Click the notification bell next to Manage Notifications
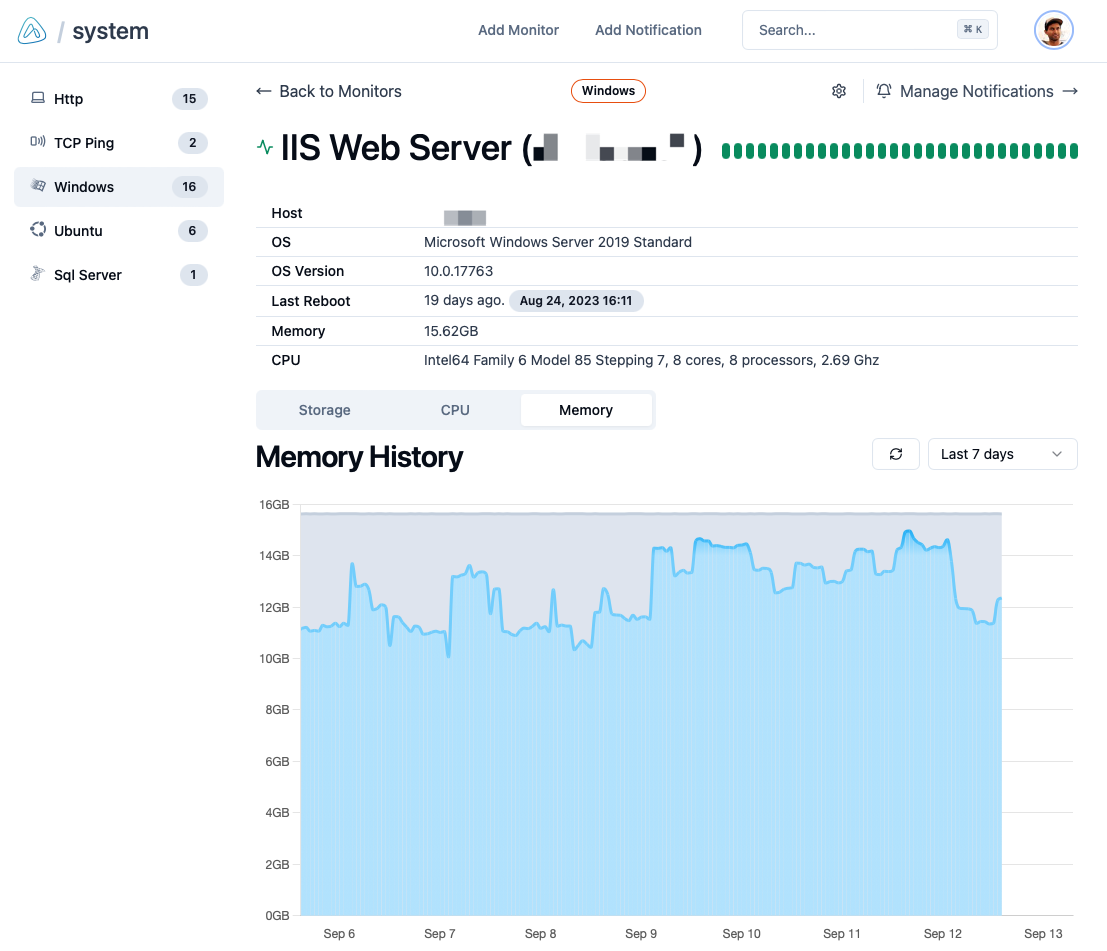Viewport: 1107px width, 951px height. point(884,91)
